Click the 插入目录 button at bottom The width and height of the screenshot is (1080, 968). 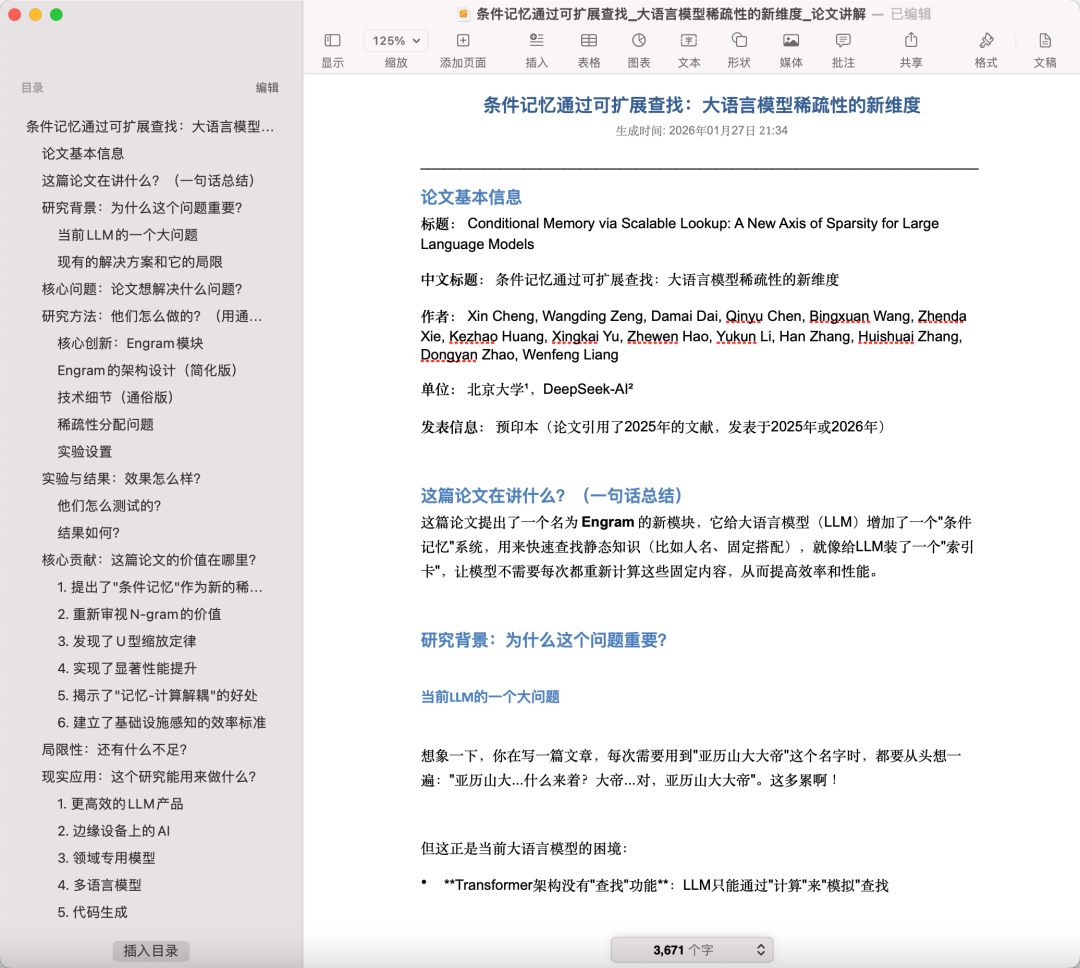click(x=150, y=951)
